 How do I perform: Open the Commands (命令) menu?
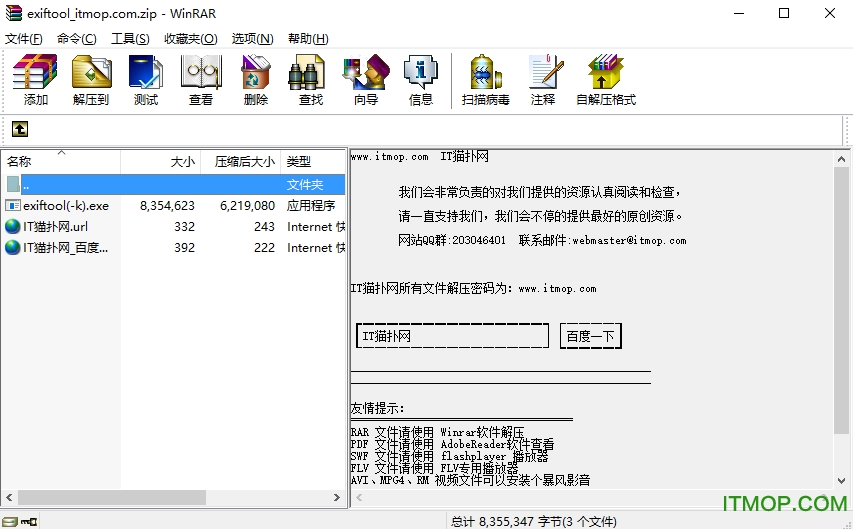76,39
